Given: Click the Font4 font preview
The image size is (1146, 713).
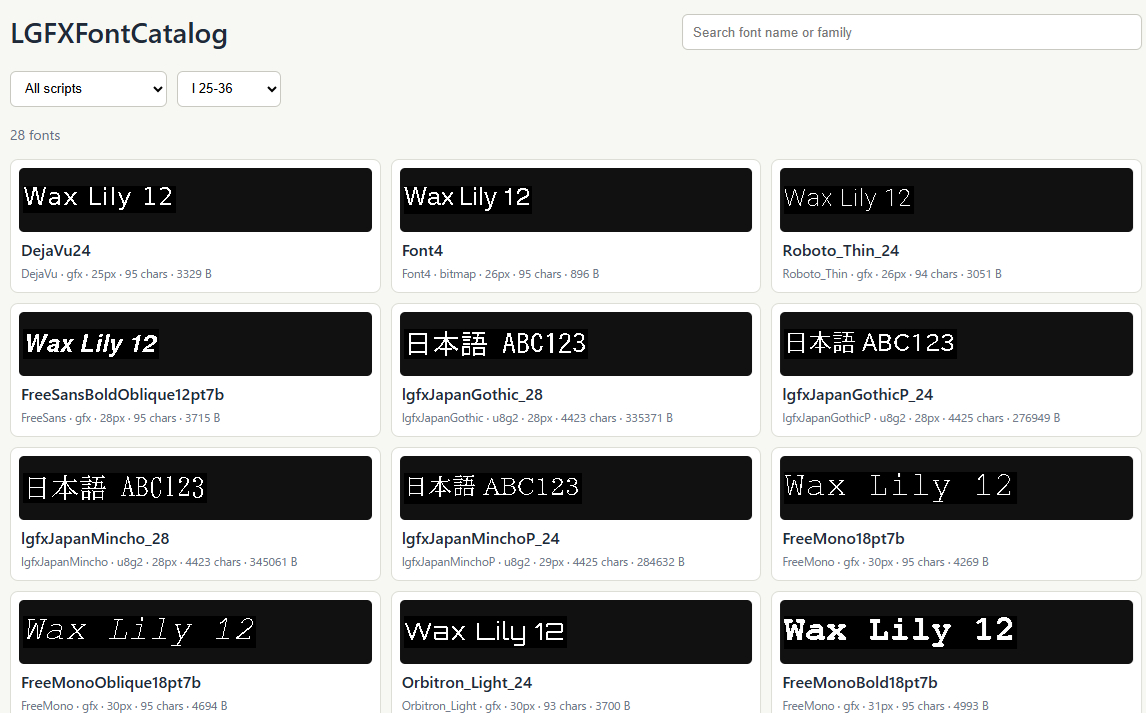Looking at the screenshot, I should [x=576, y=200].
